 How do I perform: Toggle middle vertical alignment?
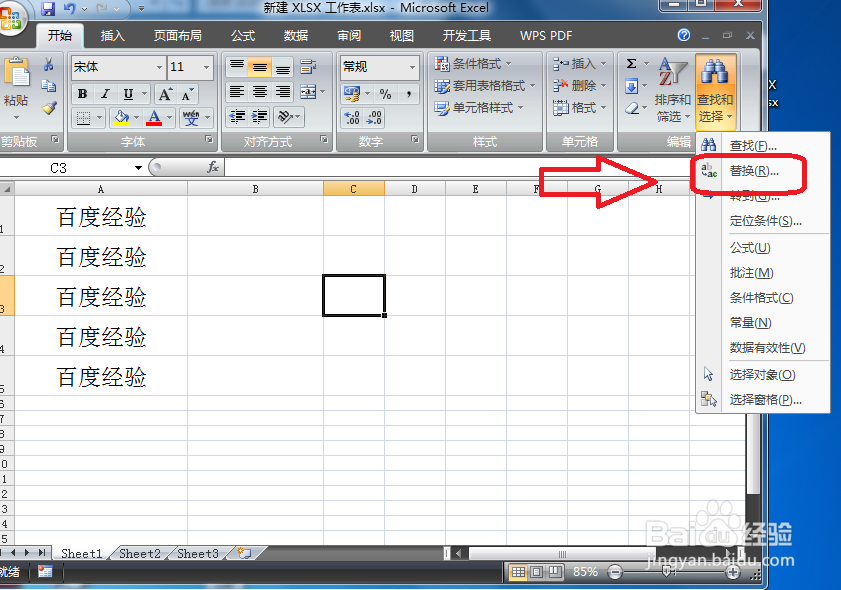point(260,67)
